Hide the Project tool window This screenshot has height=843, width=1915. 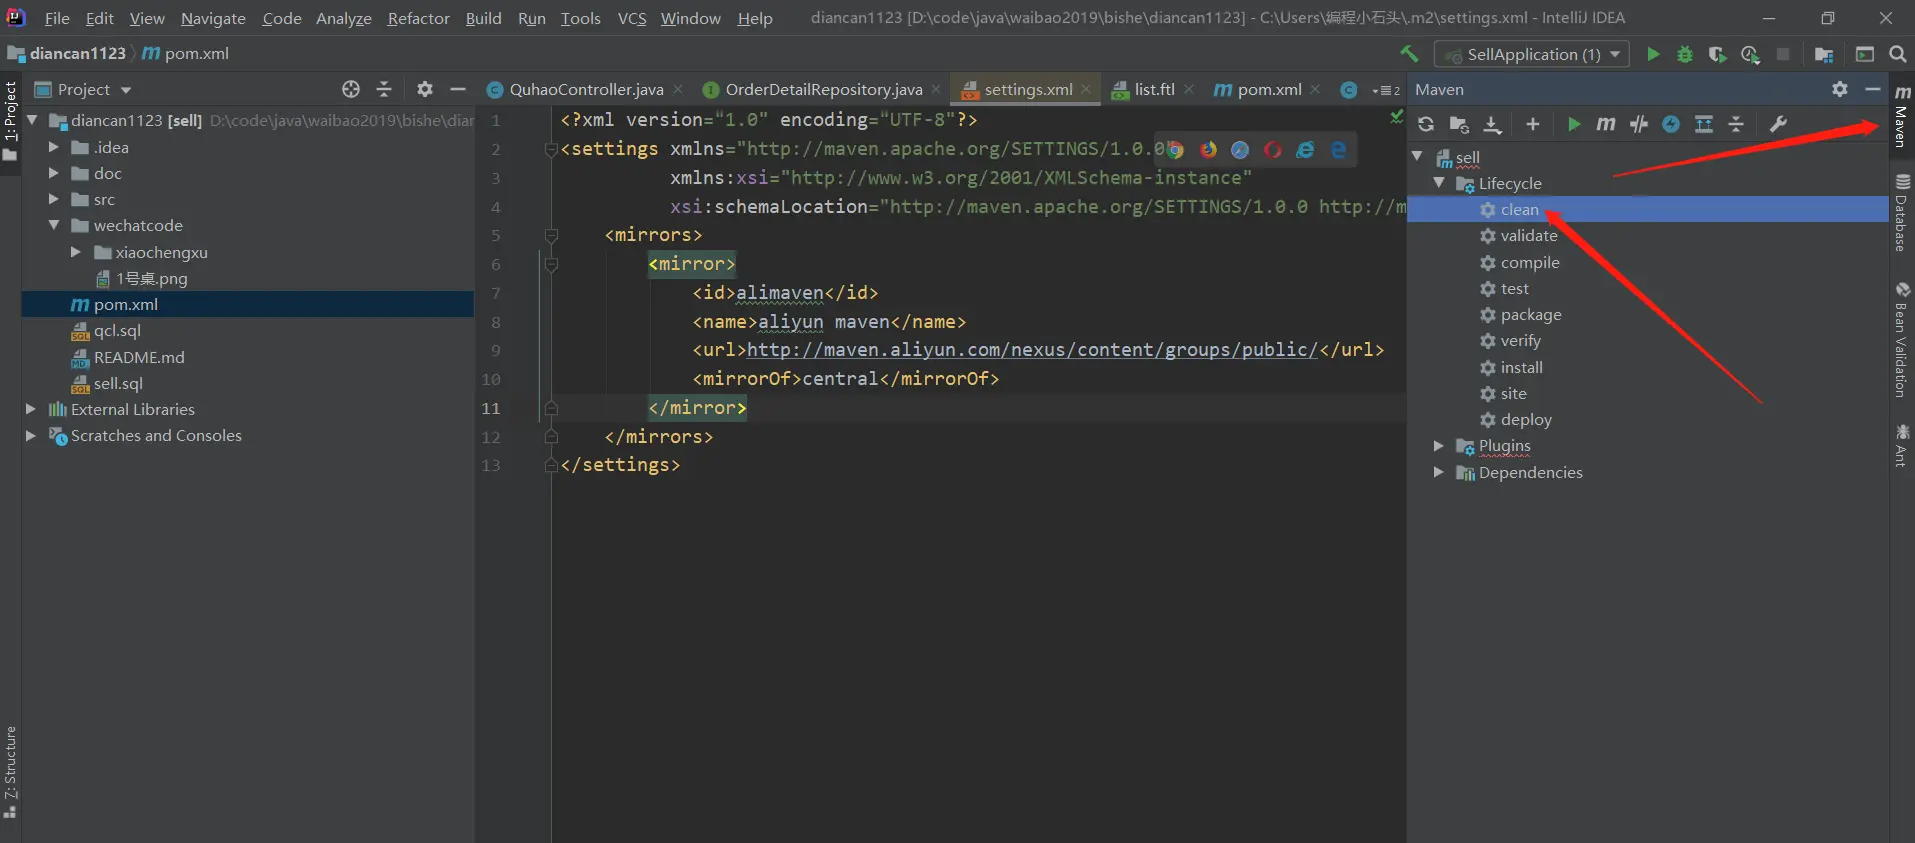[x=458, y=89]
